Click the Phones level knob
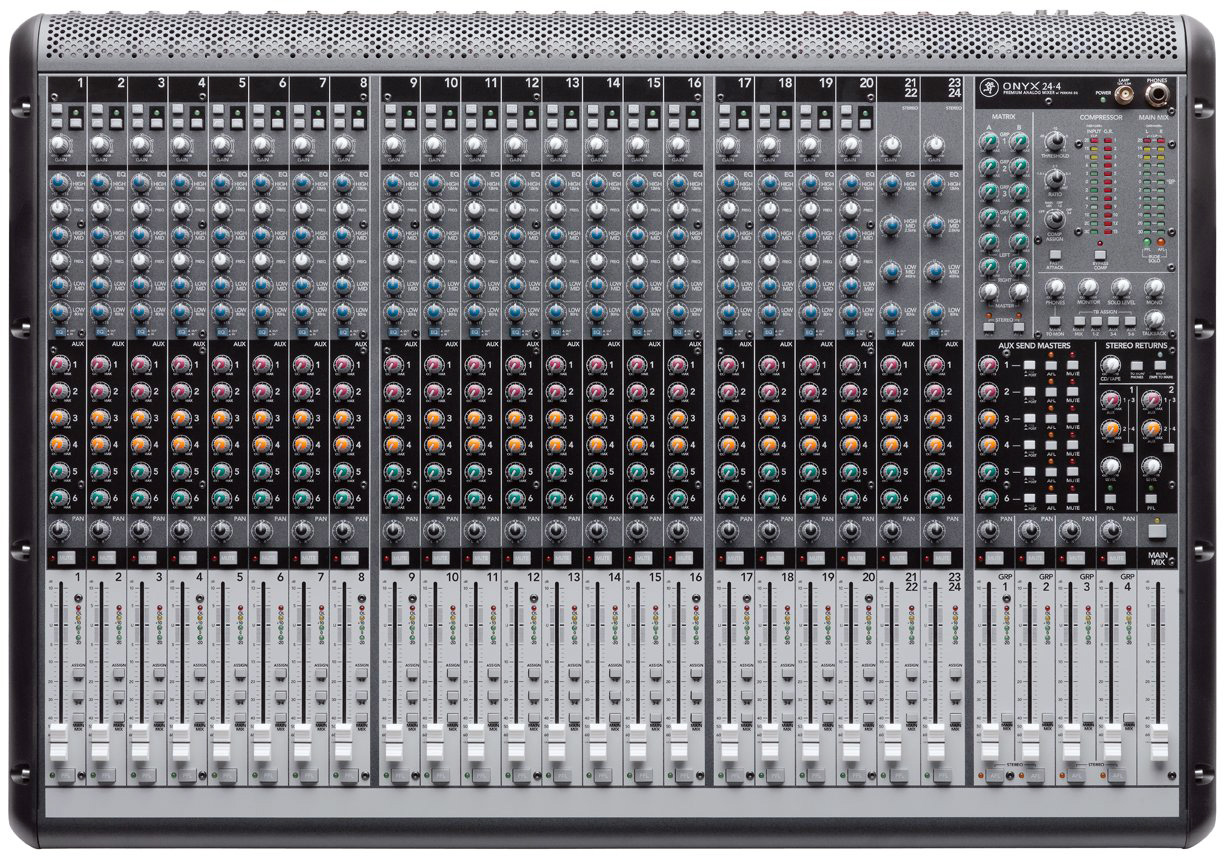This screenshot has height=861, width=1225. 1056,290
